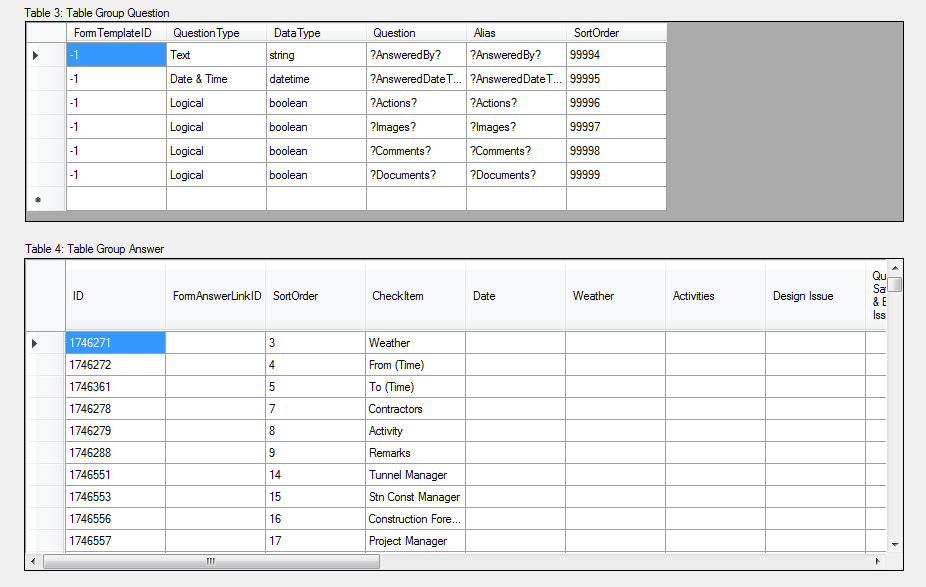
Task: Click the horizontal scrollbar thumb in Table 4
Action: click(211, 561)
